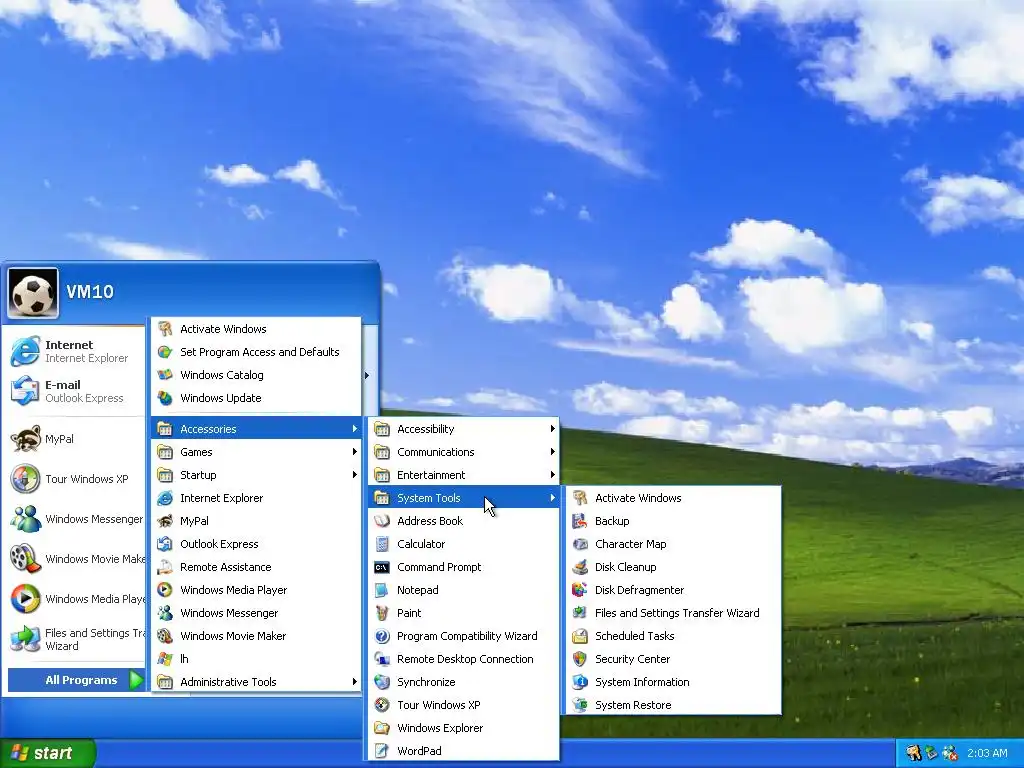Expand the Accessibility submenu arrow
Viewport: 1024px width, 768px height.
coord(552,428)
